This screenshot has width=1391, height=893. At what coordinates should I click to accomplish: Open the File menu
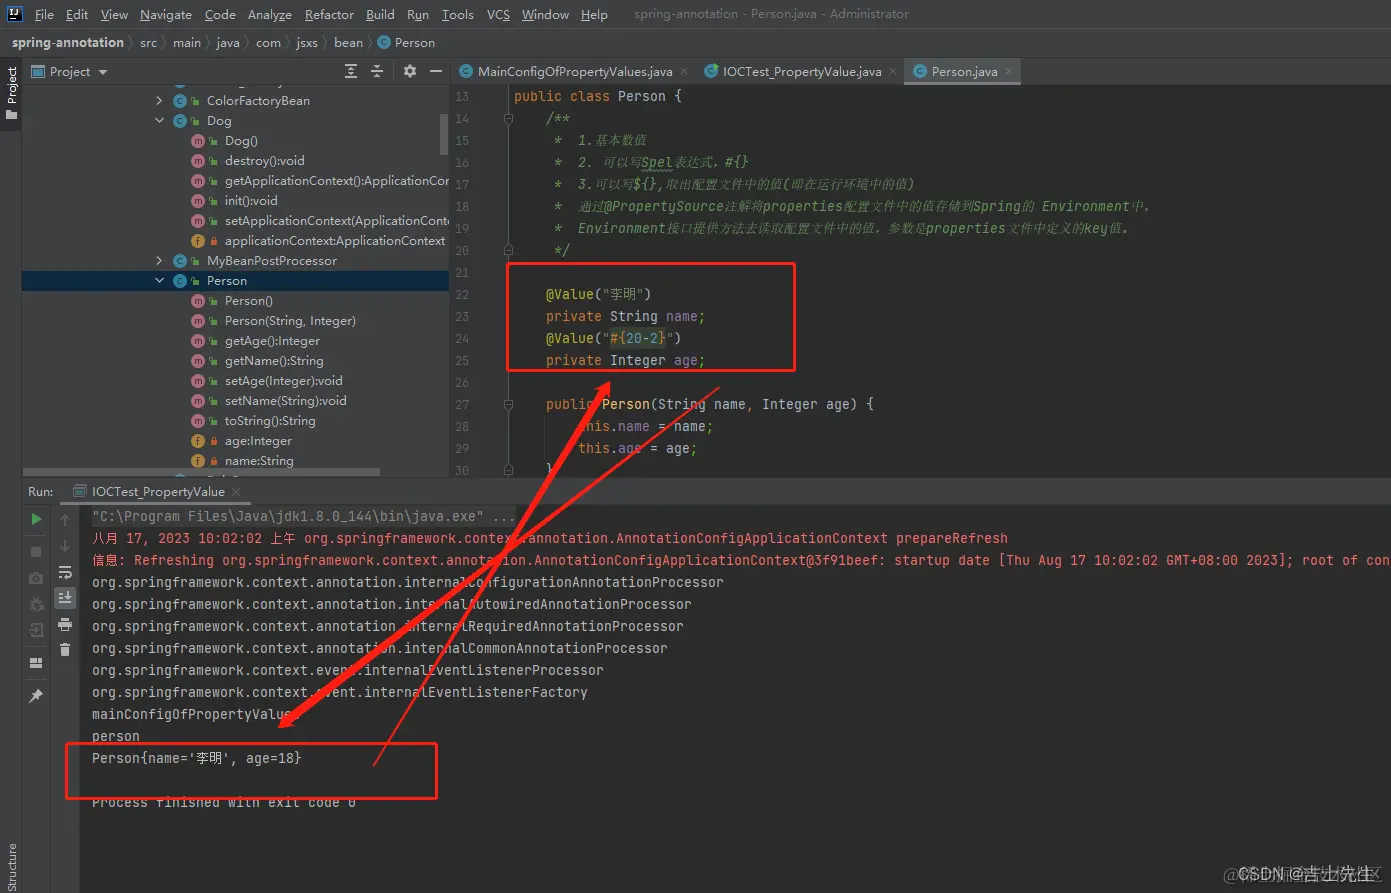[44, 14]
